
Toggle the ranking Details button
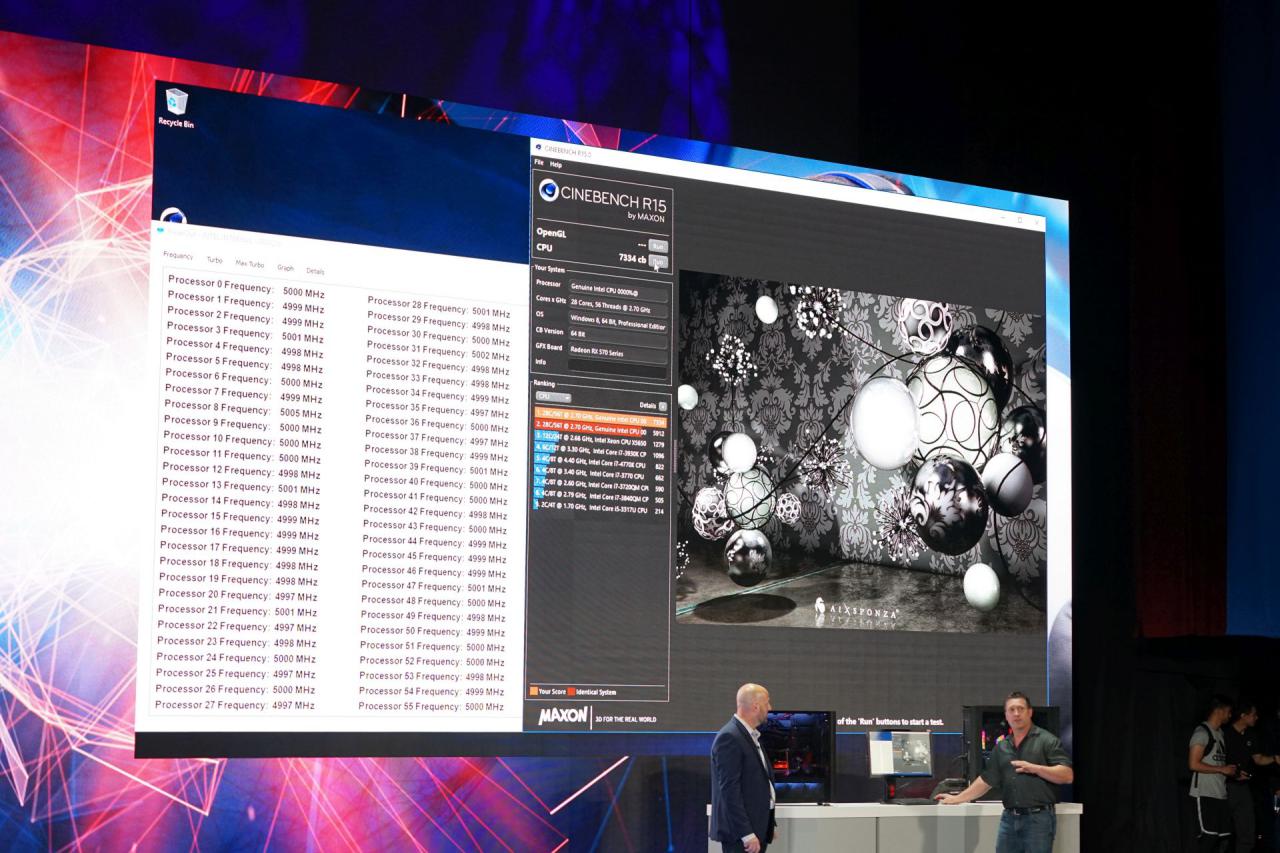tap(663, 406)
